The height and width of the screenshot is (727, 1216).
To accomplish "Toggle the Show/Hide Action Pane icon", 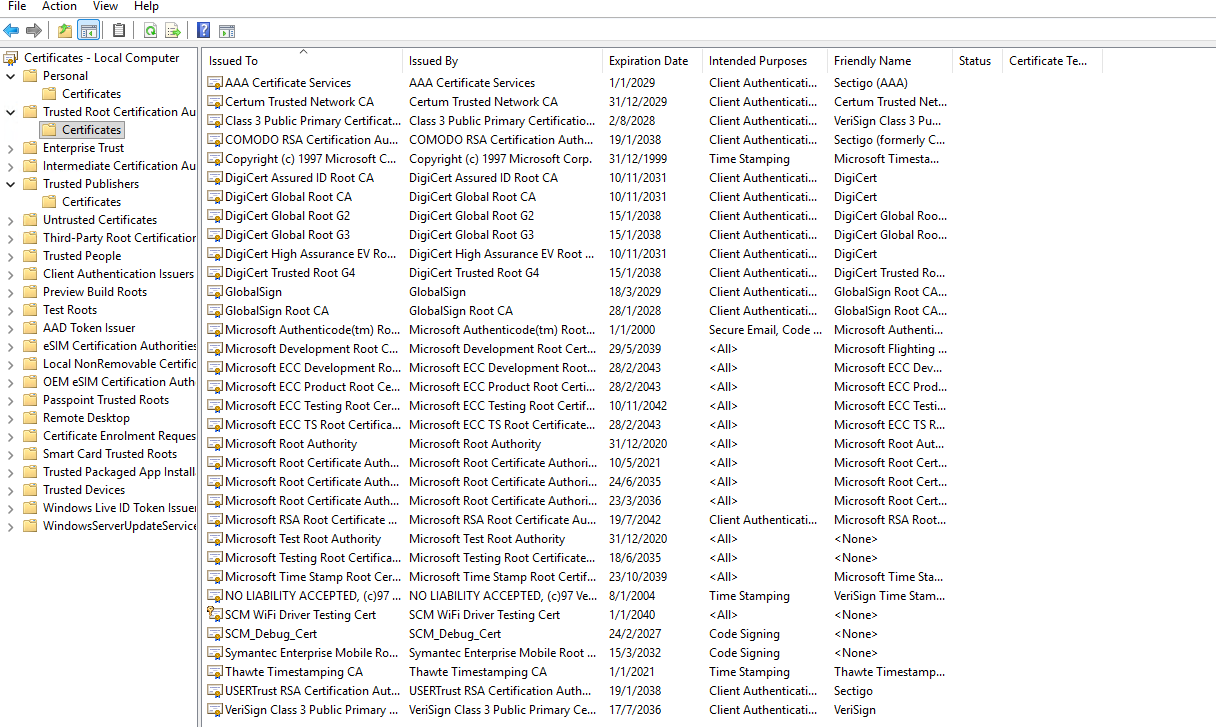I will tap(227, 31).
